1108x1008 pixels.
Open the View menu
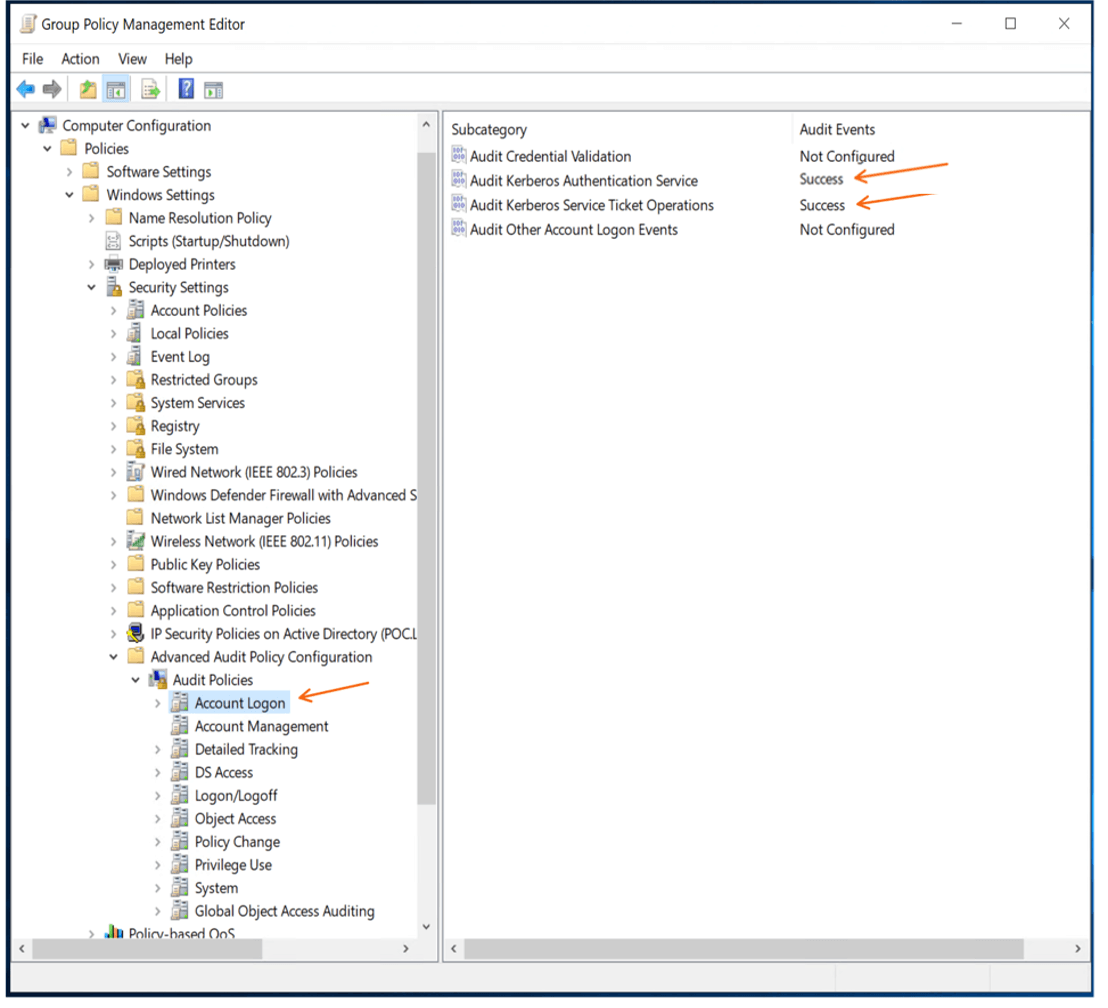point(132,59)
